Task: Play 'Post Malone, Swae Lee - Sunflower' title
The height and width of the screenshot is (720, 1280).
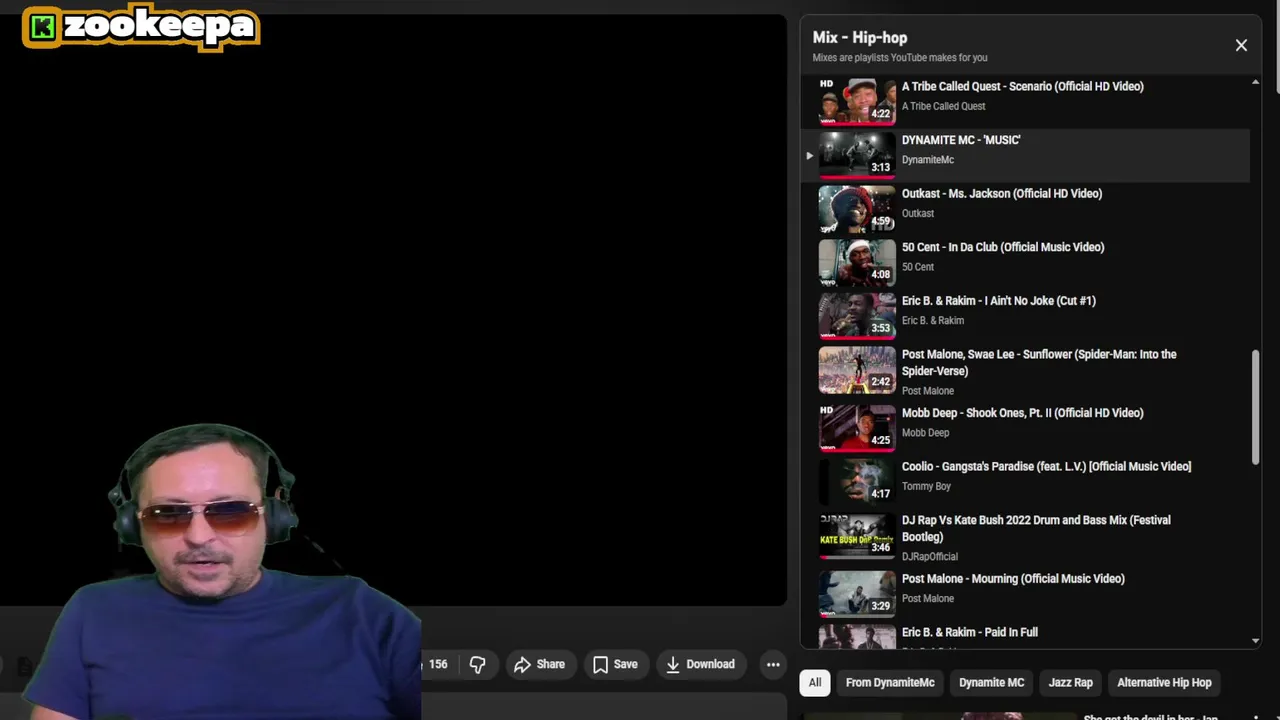Action: tap(1039, 362)
